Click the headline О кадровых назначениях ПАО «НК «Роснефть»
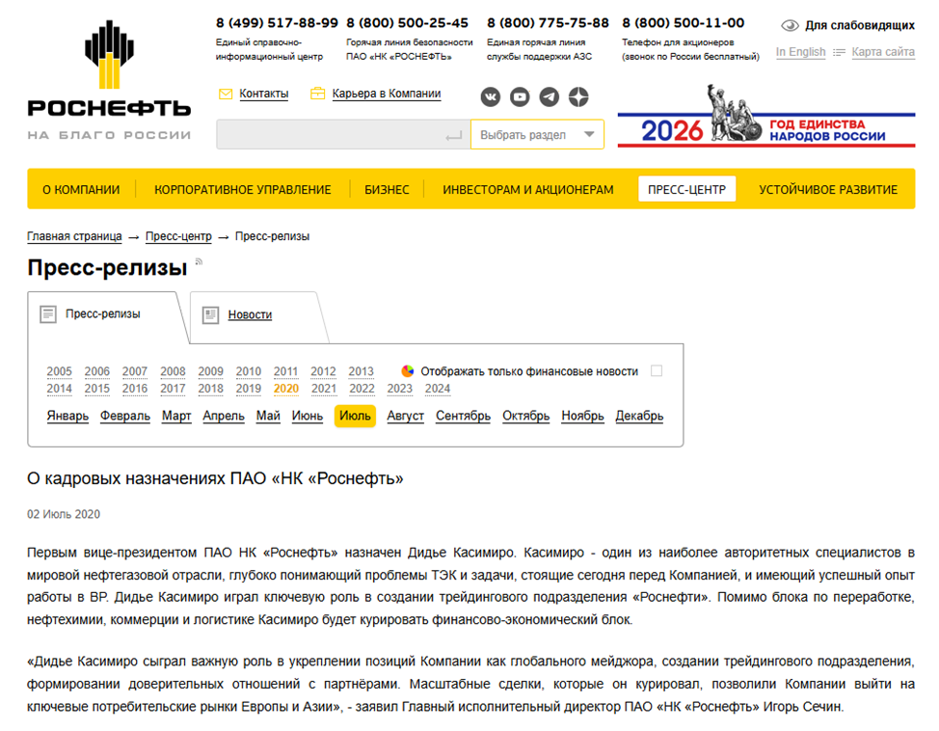 coord(215,479)
